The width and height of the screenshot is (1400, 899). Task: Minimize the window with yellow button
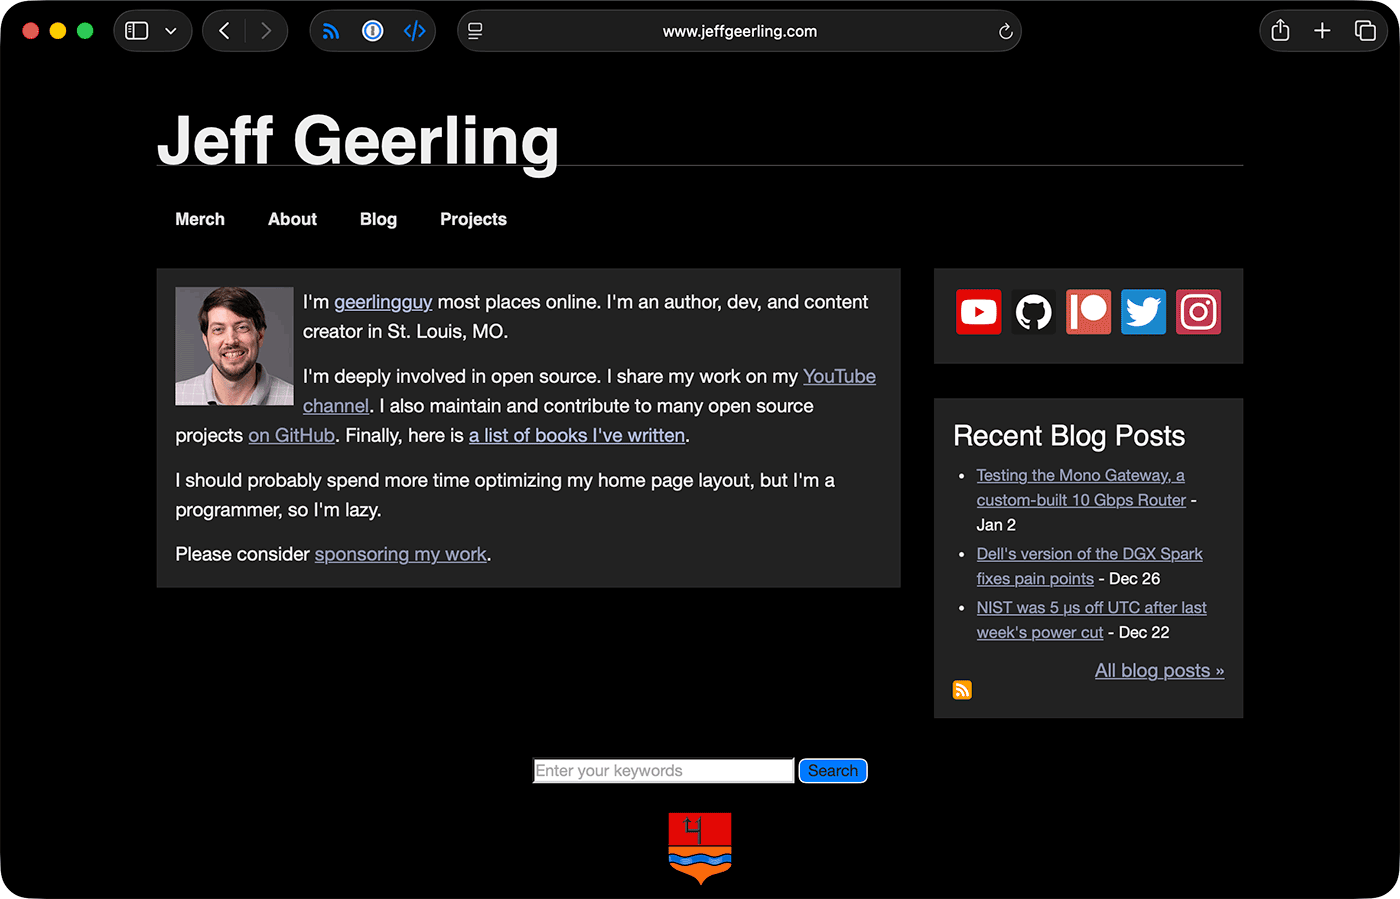58,31
